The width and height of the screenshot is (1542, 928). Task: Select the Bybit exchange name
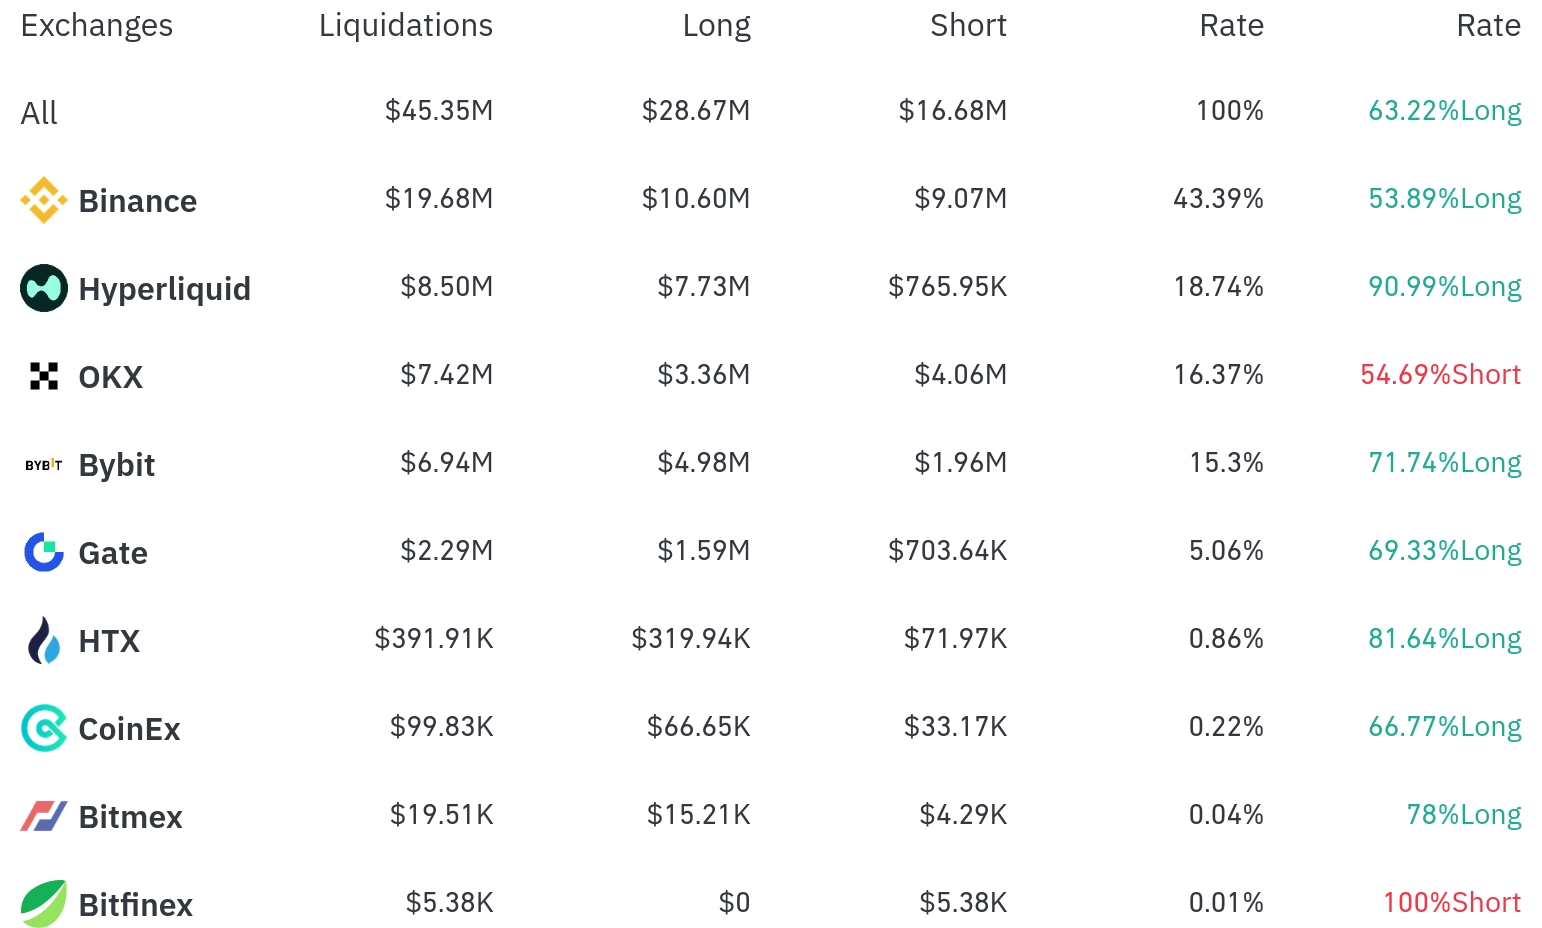[x=117, y=465]
